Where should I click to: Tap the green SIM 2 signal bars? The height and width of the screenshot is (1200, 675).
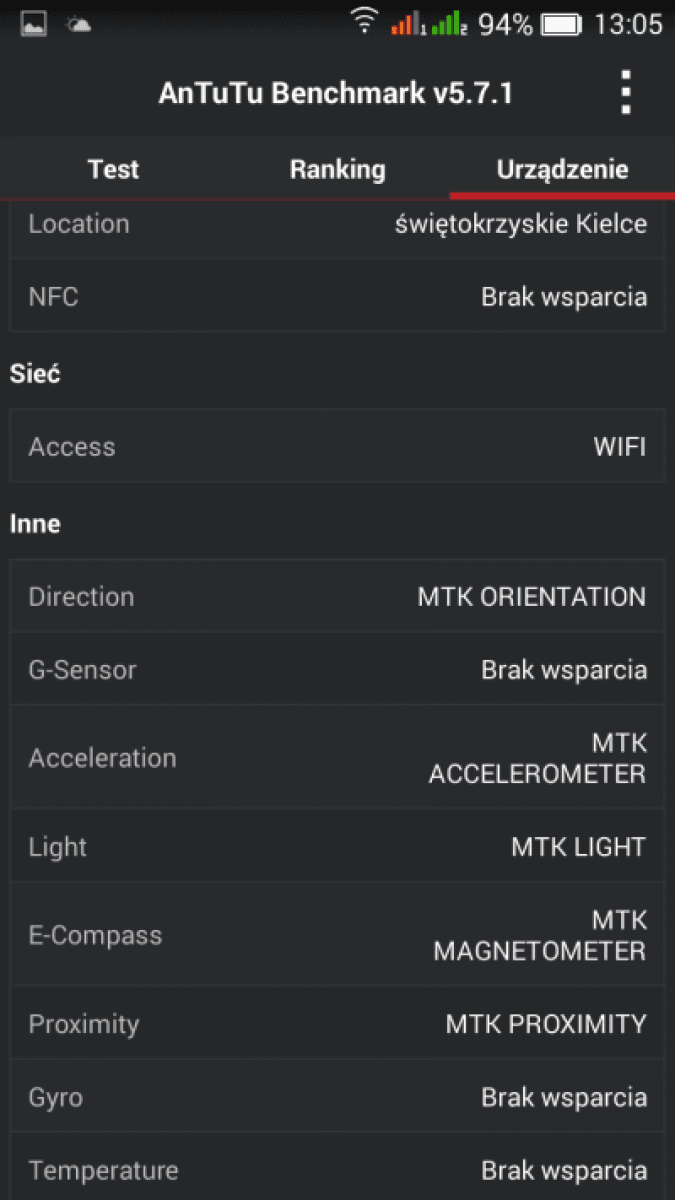pyautogui.click(x=450, y=24)
